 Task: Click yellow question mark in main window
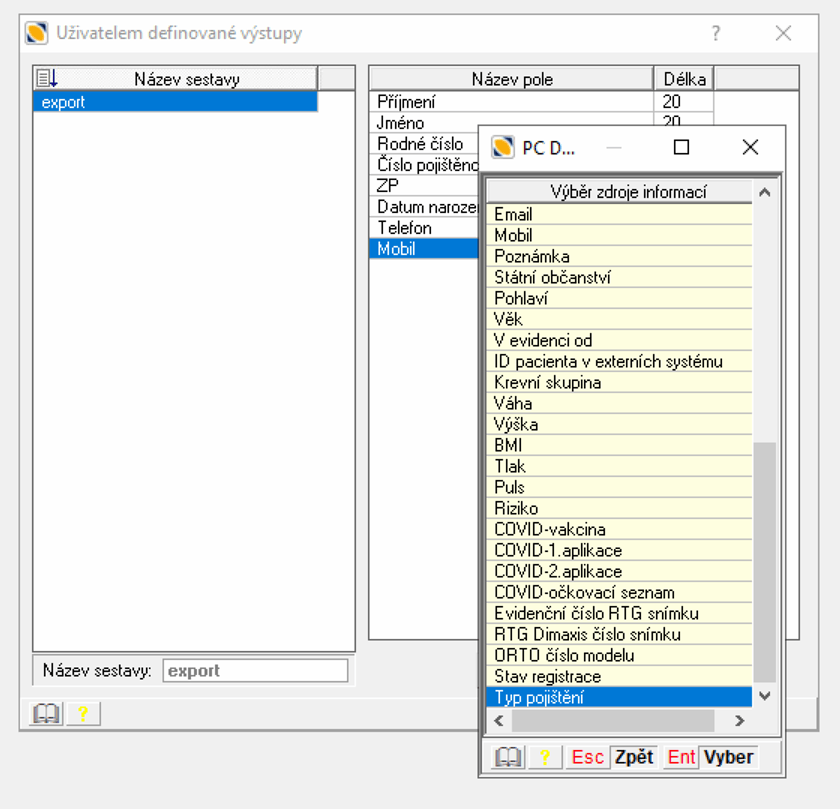tap(83, 713)
